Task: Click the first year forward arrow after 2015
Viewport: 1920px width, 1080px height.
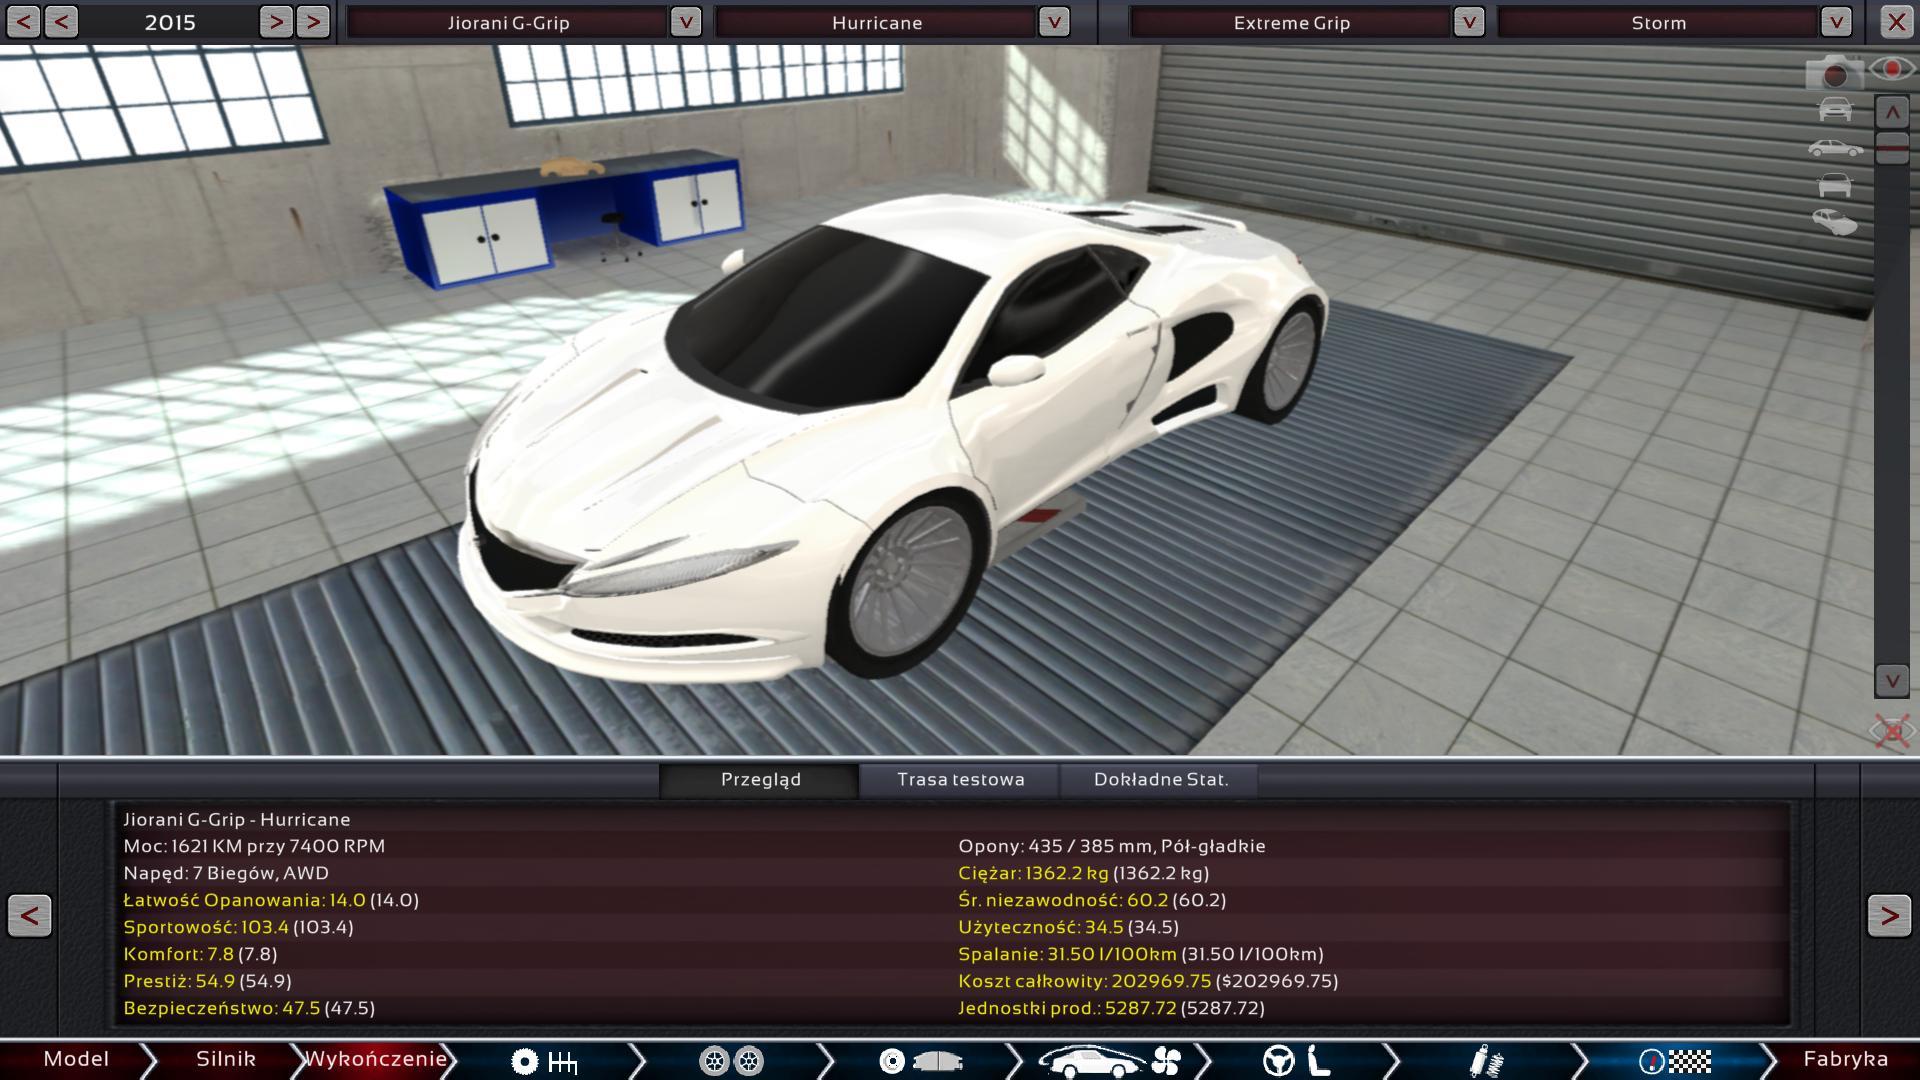Action: (x=276, y=22)
